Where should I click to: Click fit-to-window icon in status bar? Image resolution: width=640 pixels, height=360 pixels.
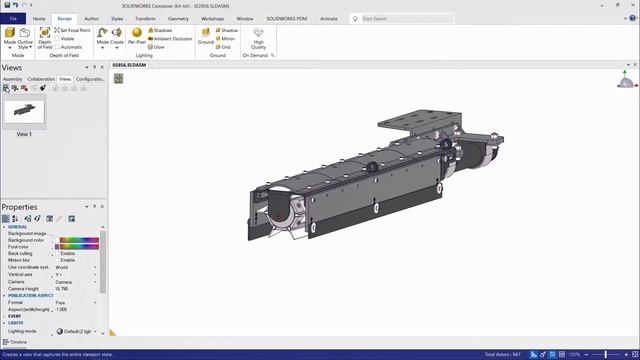coord(635,354)
